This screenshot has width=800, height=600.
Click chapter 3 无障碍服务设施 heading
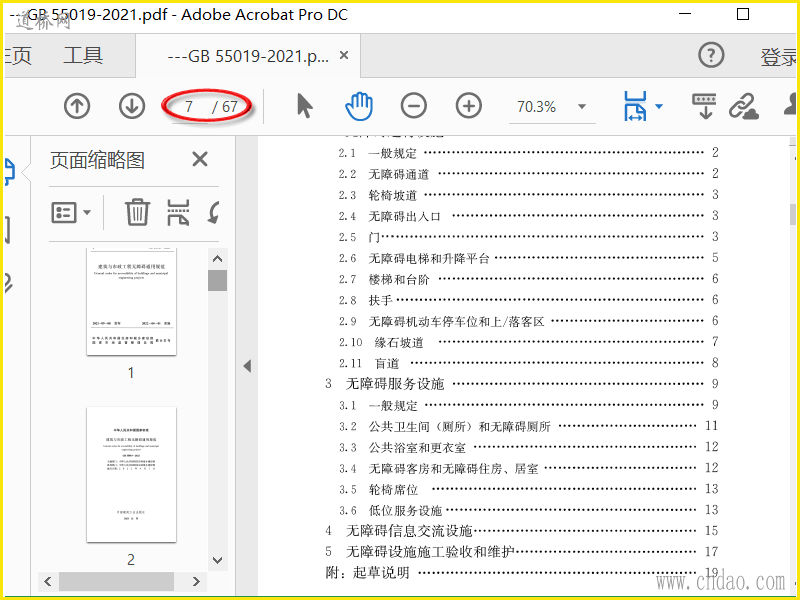point(522,384)
